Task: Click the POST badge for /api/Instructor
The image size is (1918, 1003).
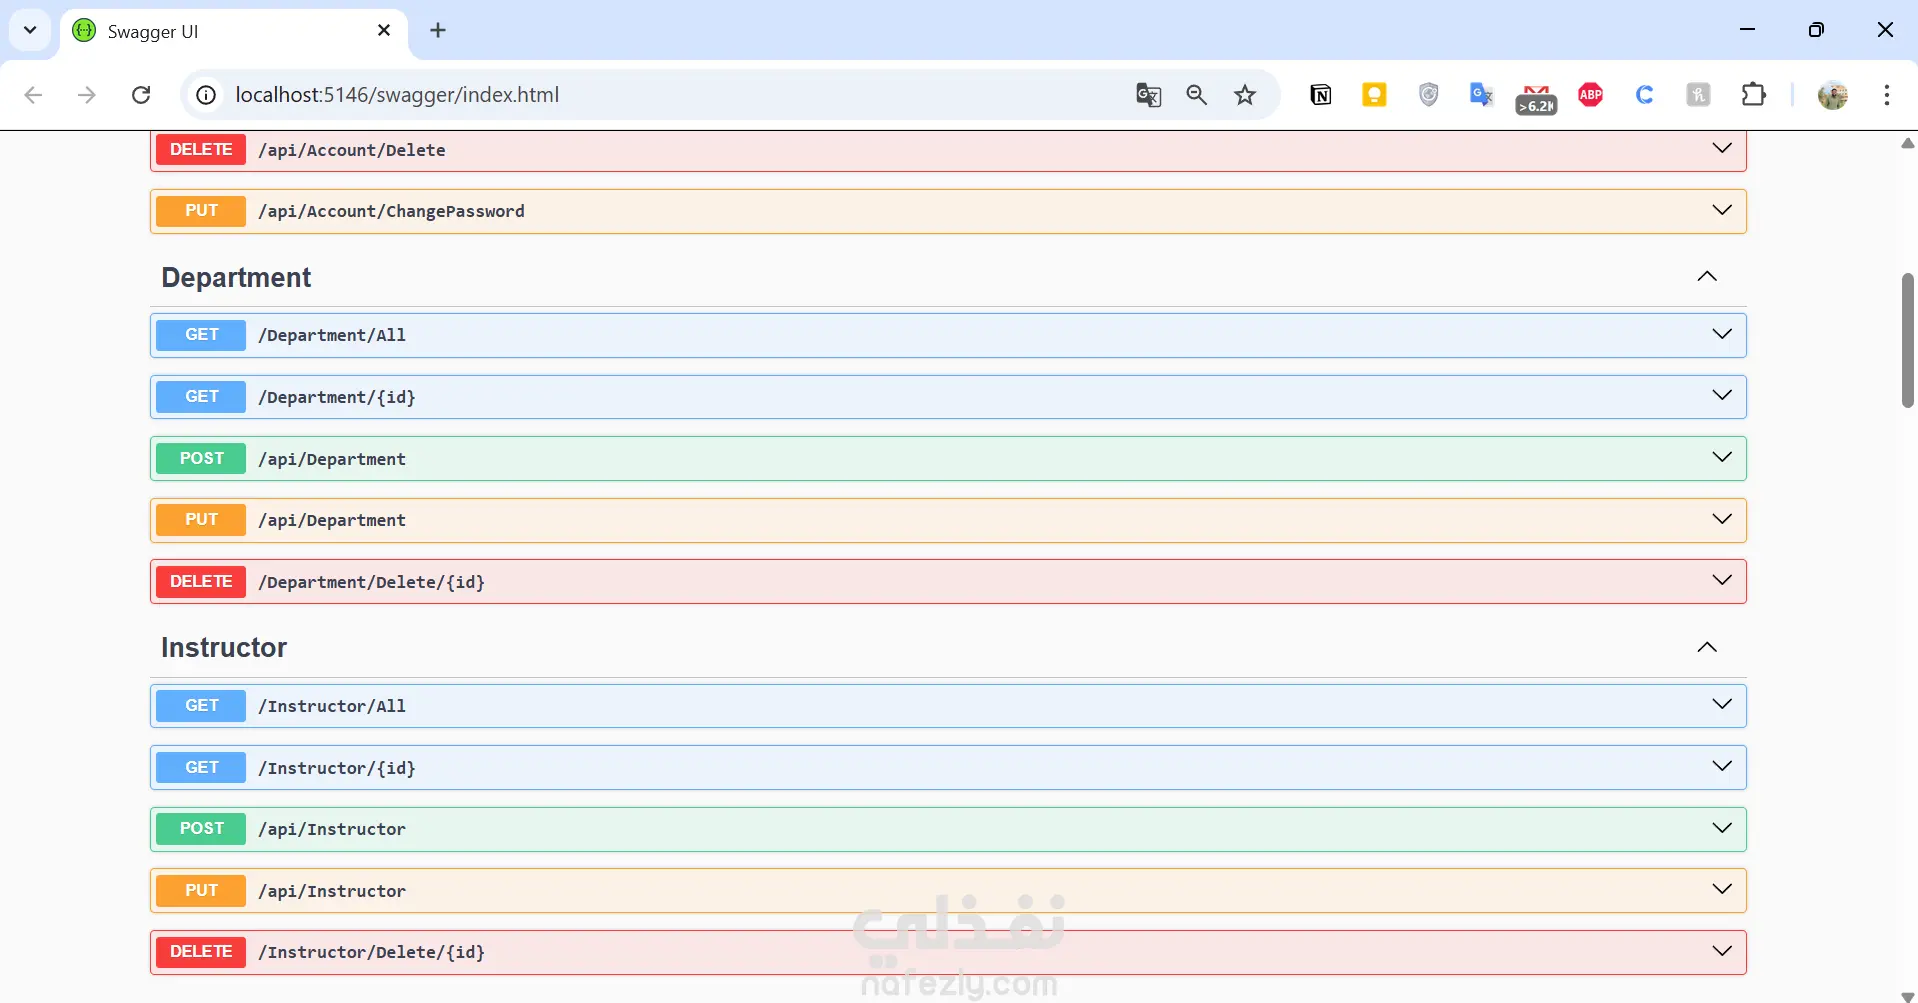Action: pyautogui.click(x=201, y=829)
